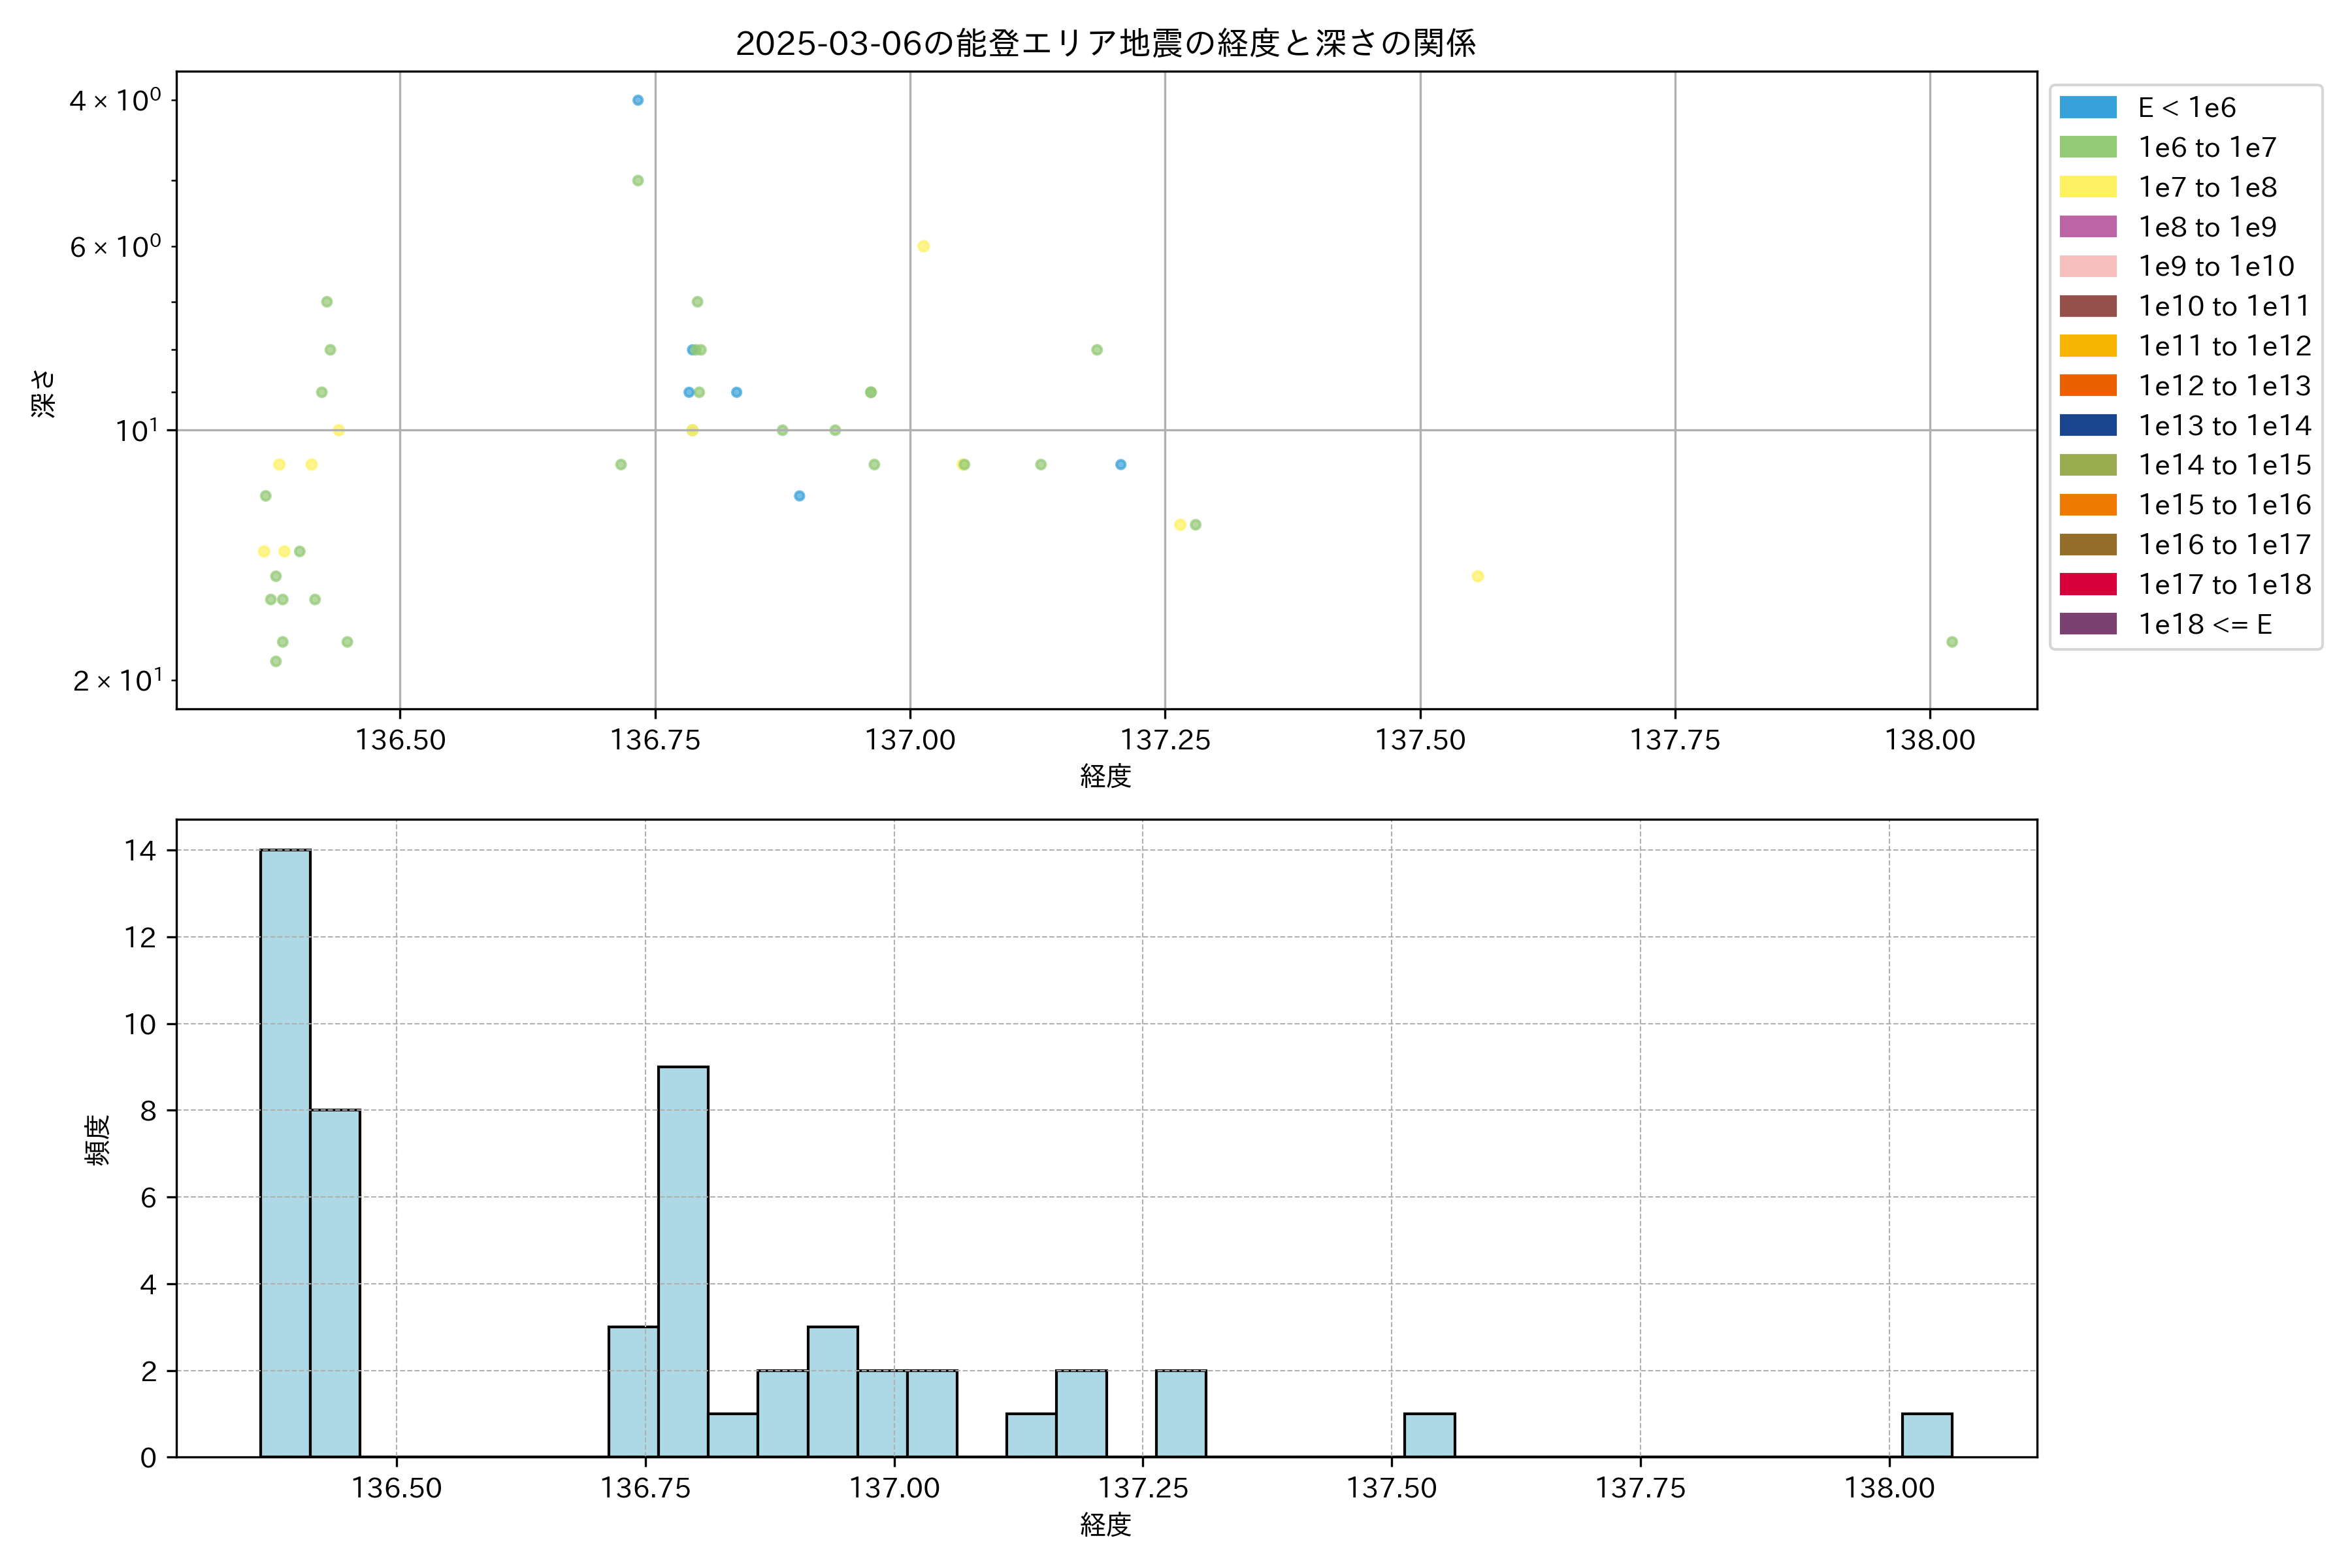Click the yellow scatter point at depth 6
This screenshot has width=2352, height=1568.
click(x=923, y=246)
